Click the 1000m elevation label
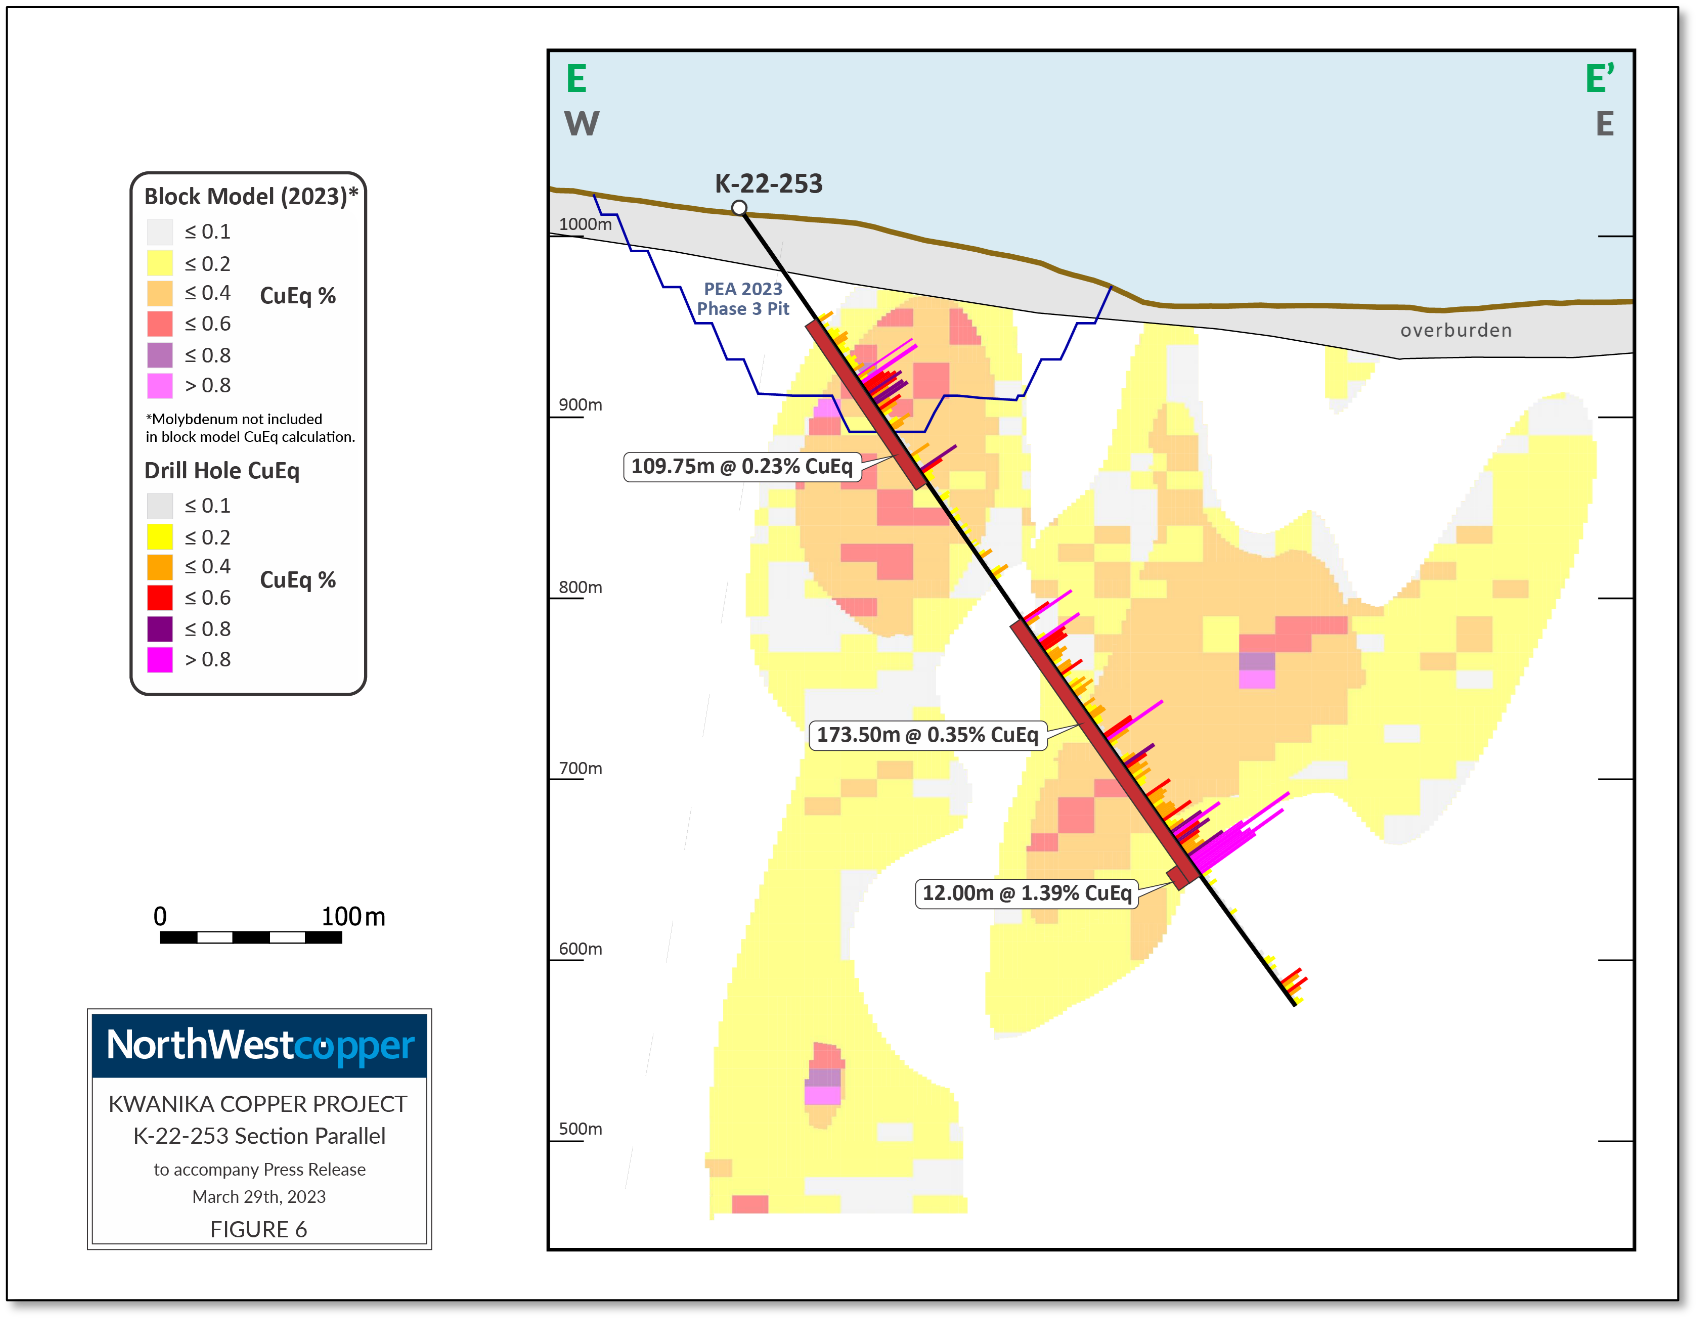Screen dimensions: 1698x1320 pyautogui.click(x=585, y=224)
